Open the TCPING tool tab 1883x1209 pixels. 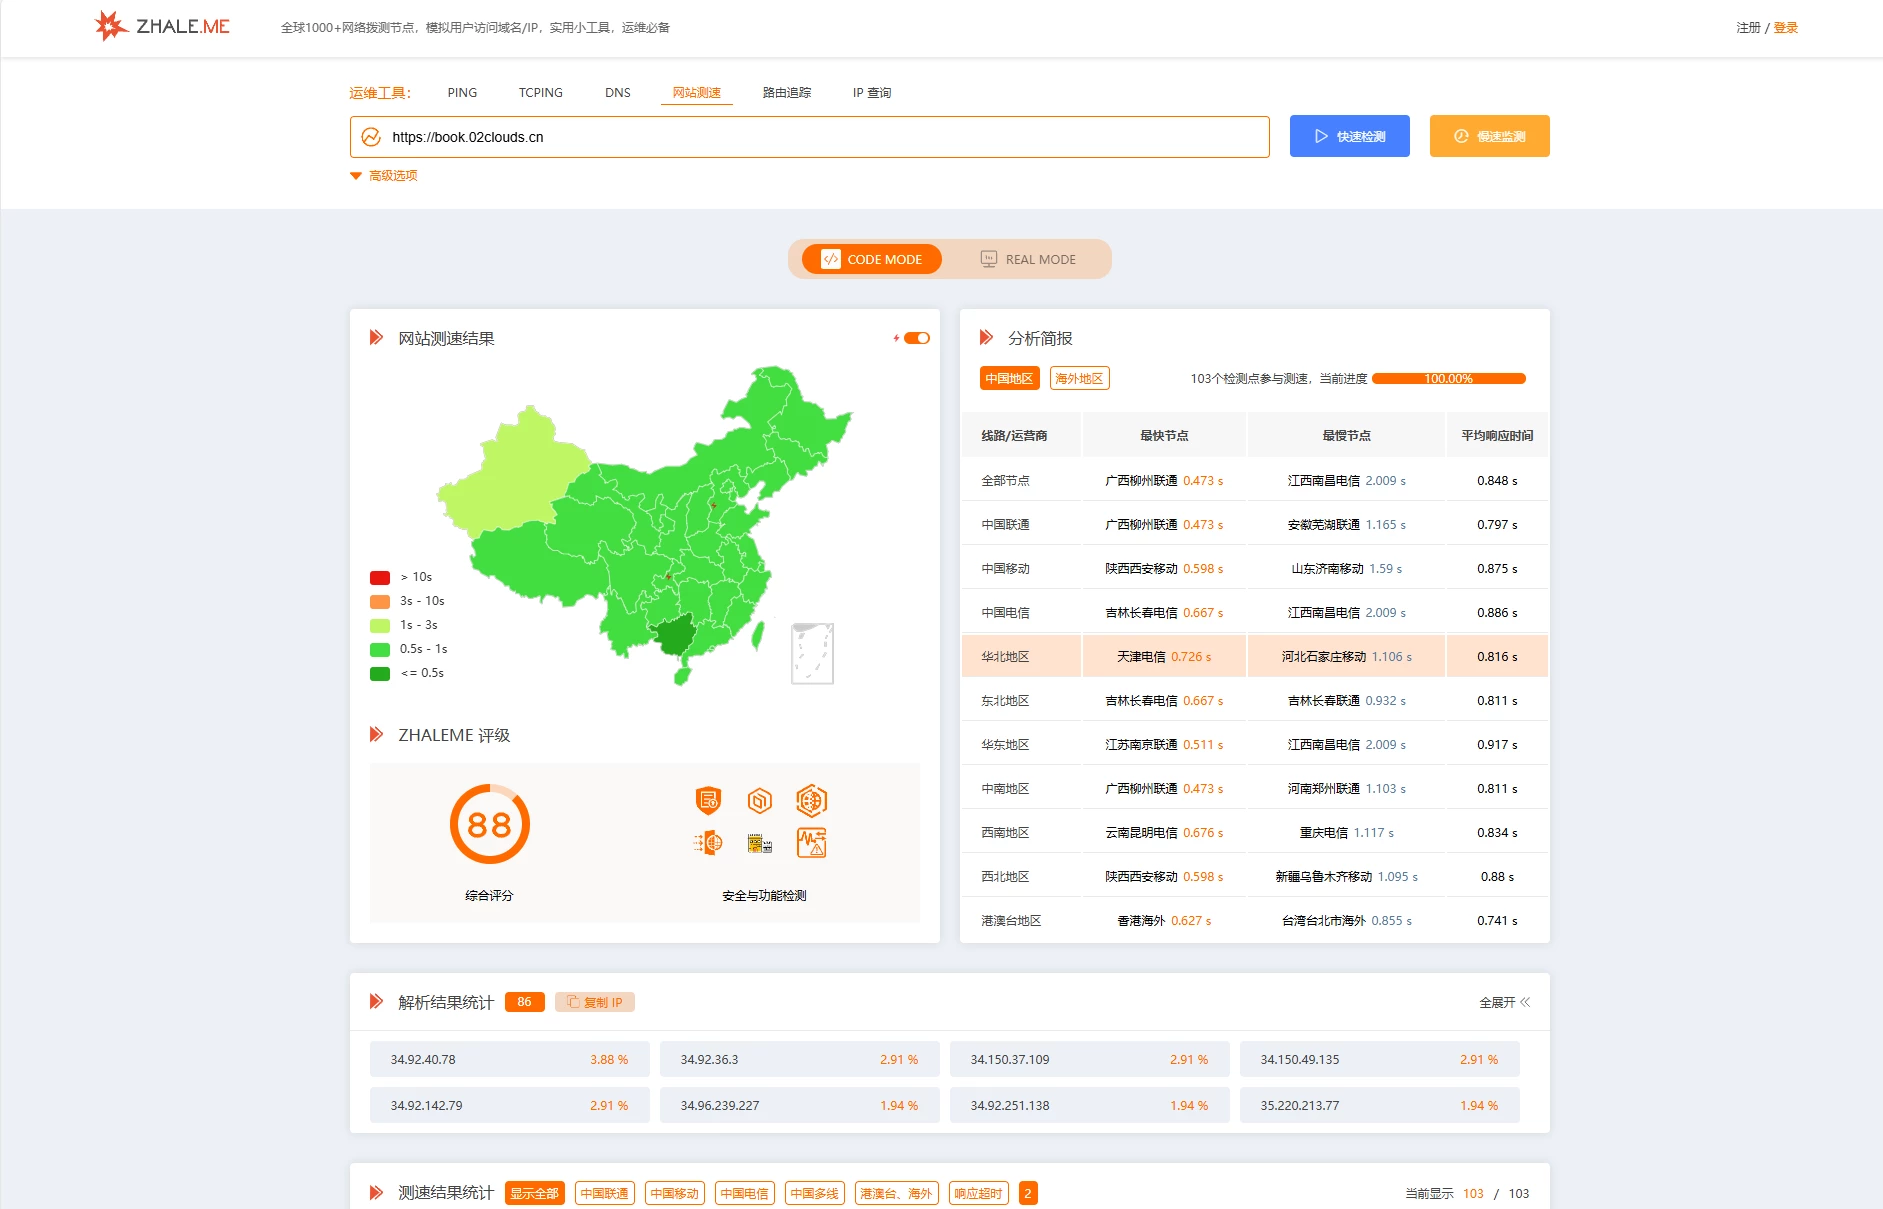[x=540, y=93]
